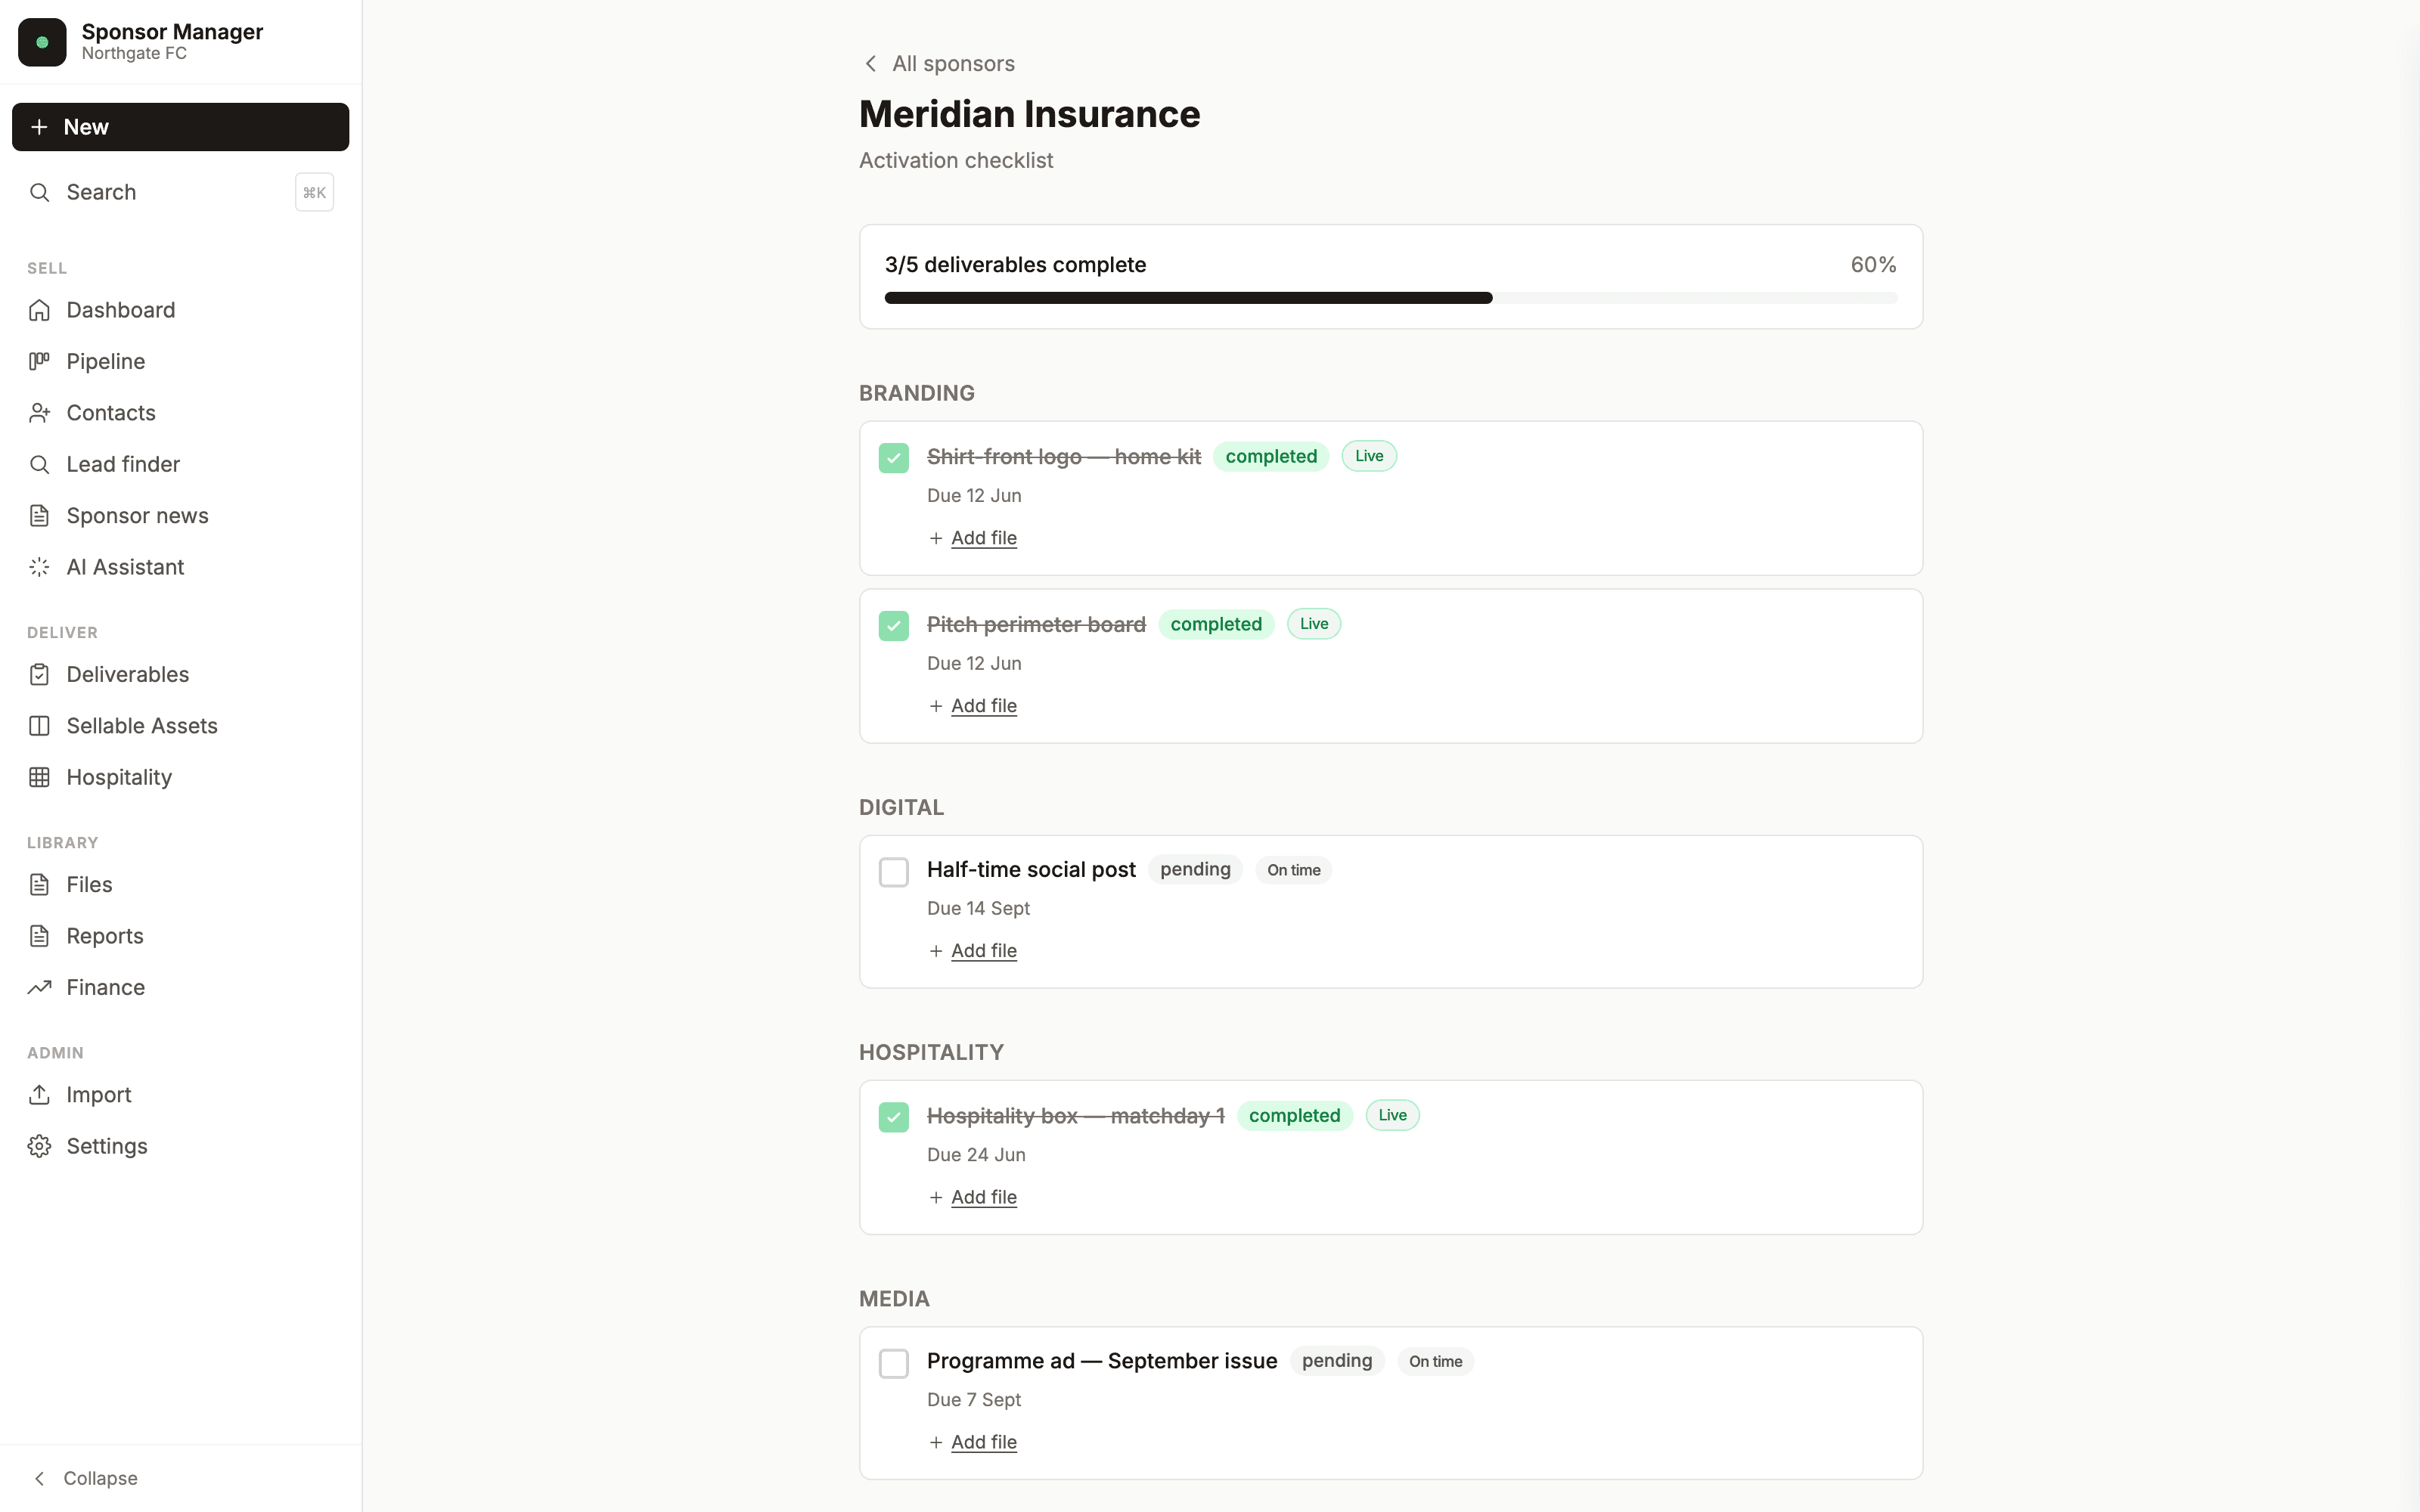Click the Dashboard home icon
Viewport: 2420px width, 1512px height.
coord(39,310)
